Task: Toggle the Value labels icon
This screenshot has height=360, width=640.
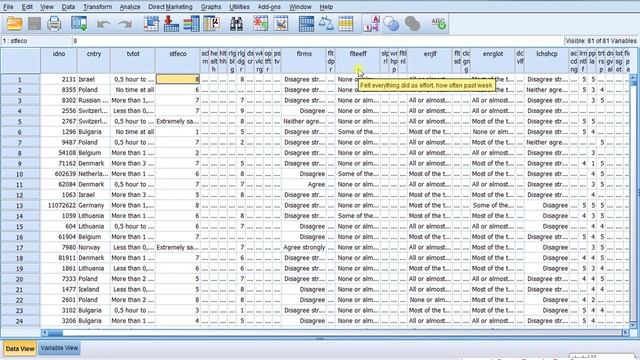Action: 371,23
